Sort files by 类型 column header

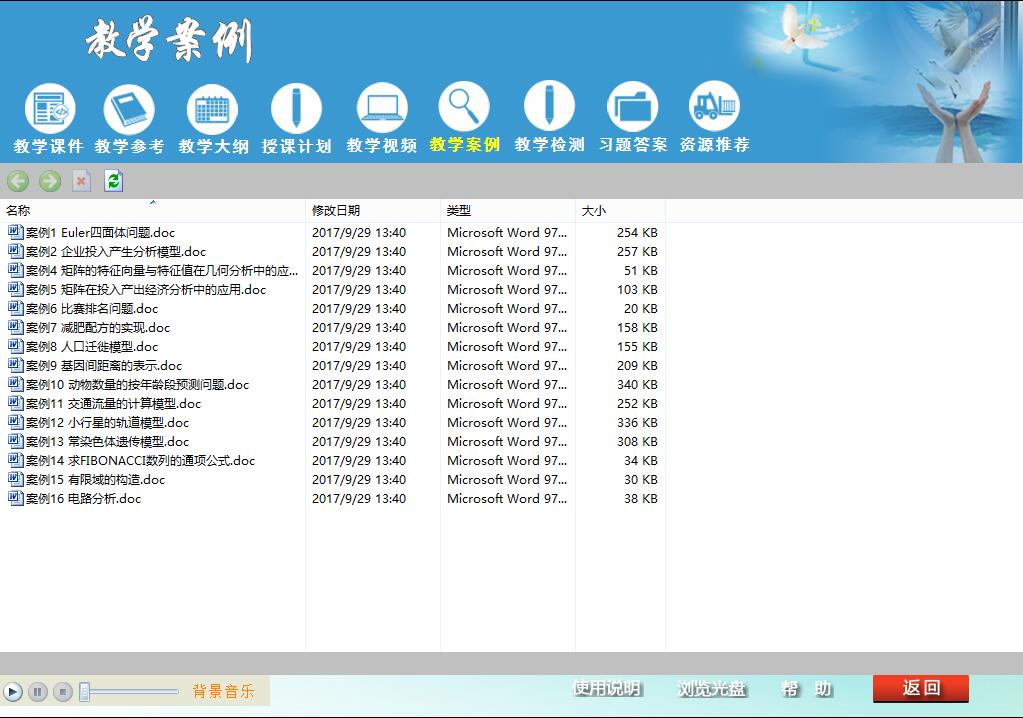click(508, 211)
